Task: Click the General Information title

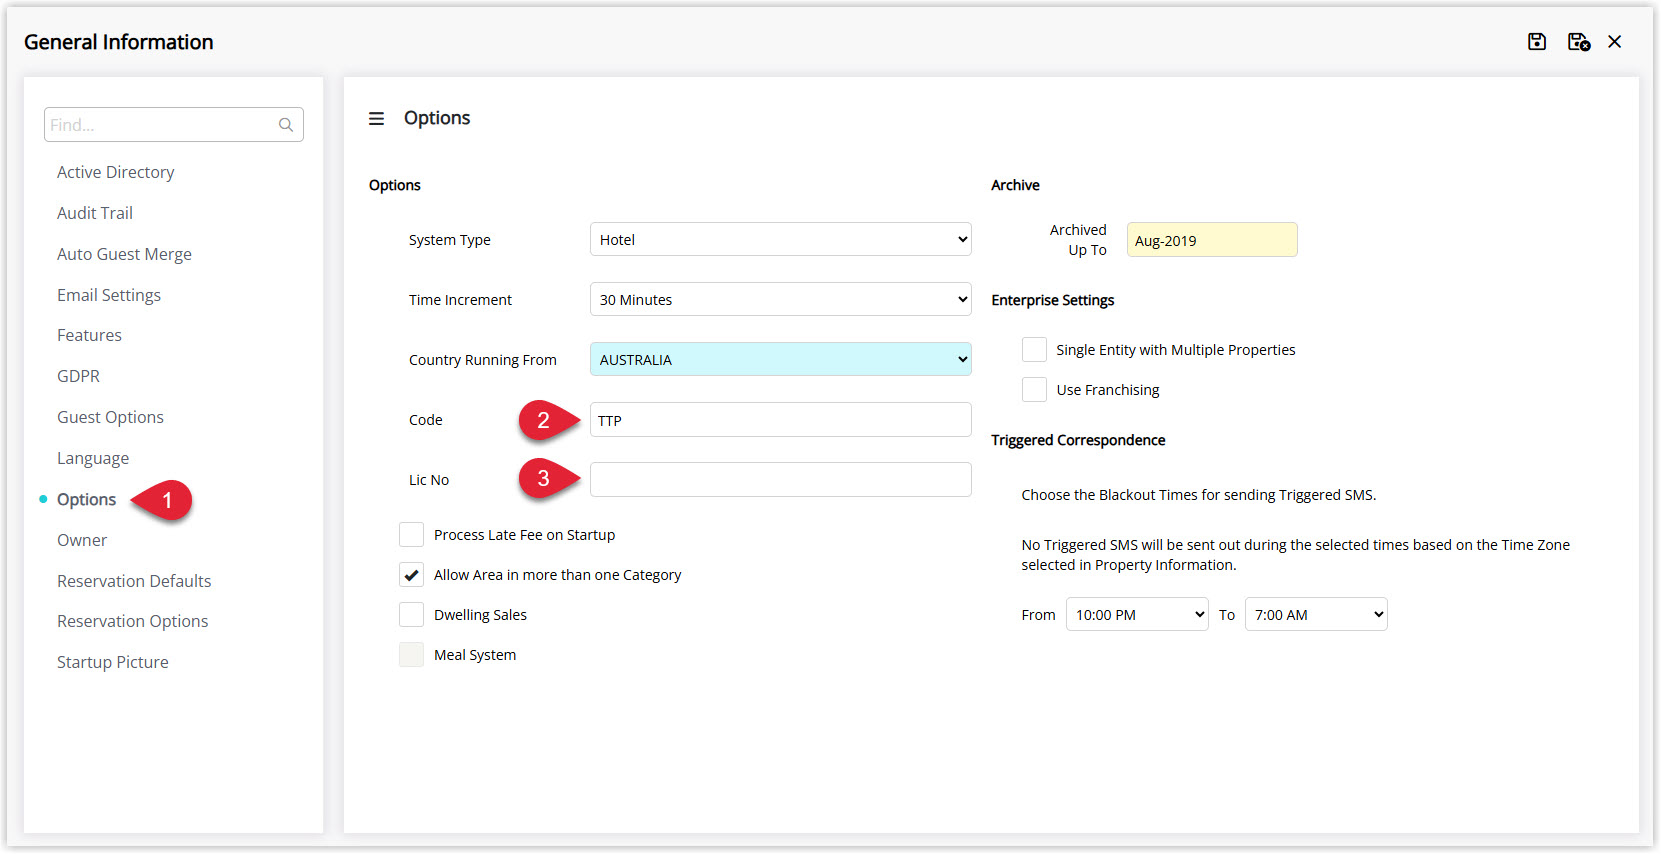Action: [119, 42]
